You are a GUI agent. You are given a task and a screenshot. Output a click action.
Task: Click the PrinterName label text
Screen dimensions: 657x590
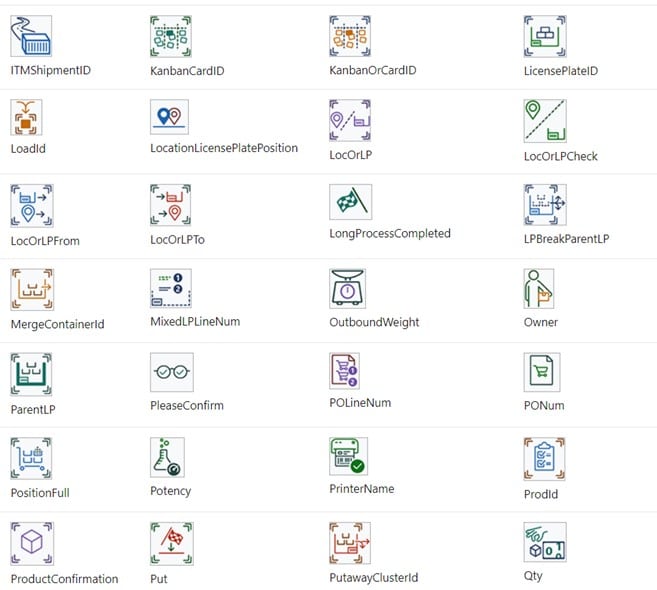click(x=362, y=489)
